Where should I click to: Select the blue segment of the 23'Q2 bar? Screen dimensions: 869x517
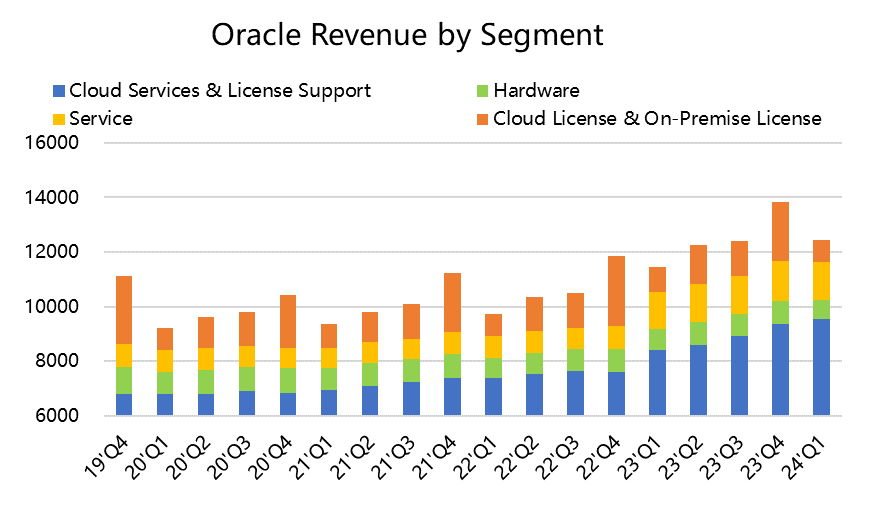point(698,380)
